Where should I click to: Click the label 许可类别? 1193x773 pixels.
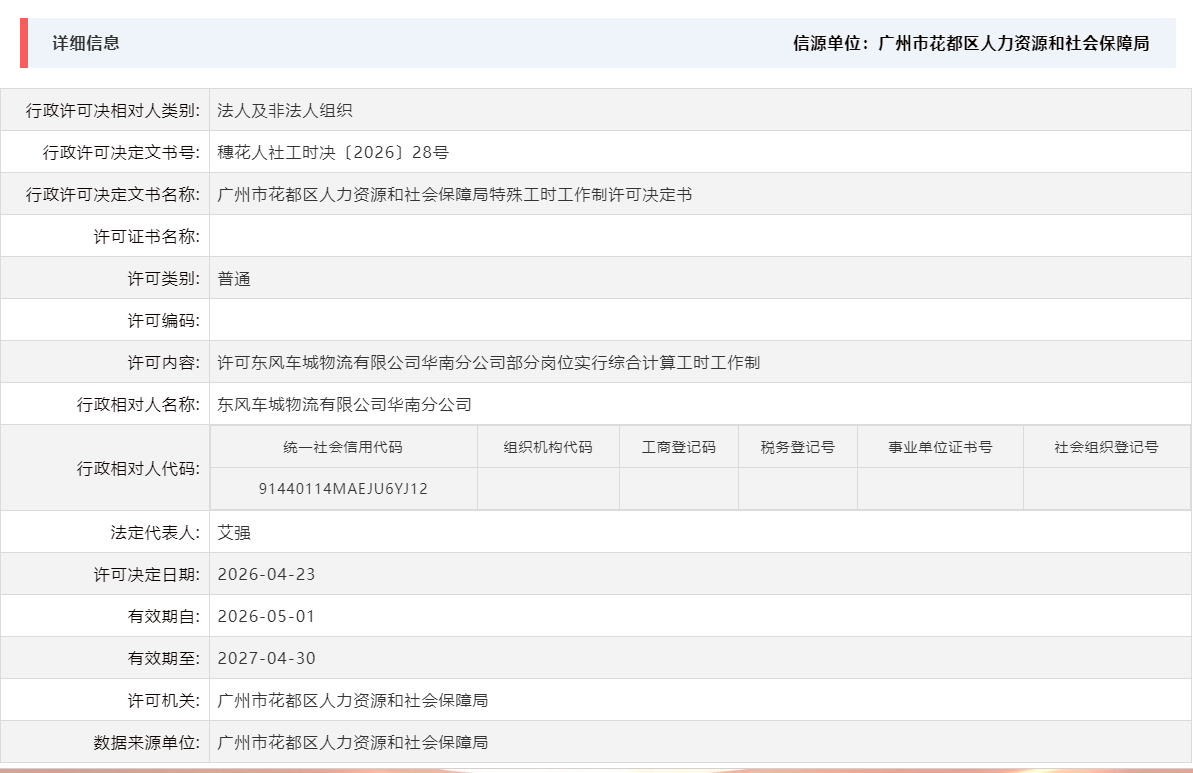[x=164, y=278]
